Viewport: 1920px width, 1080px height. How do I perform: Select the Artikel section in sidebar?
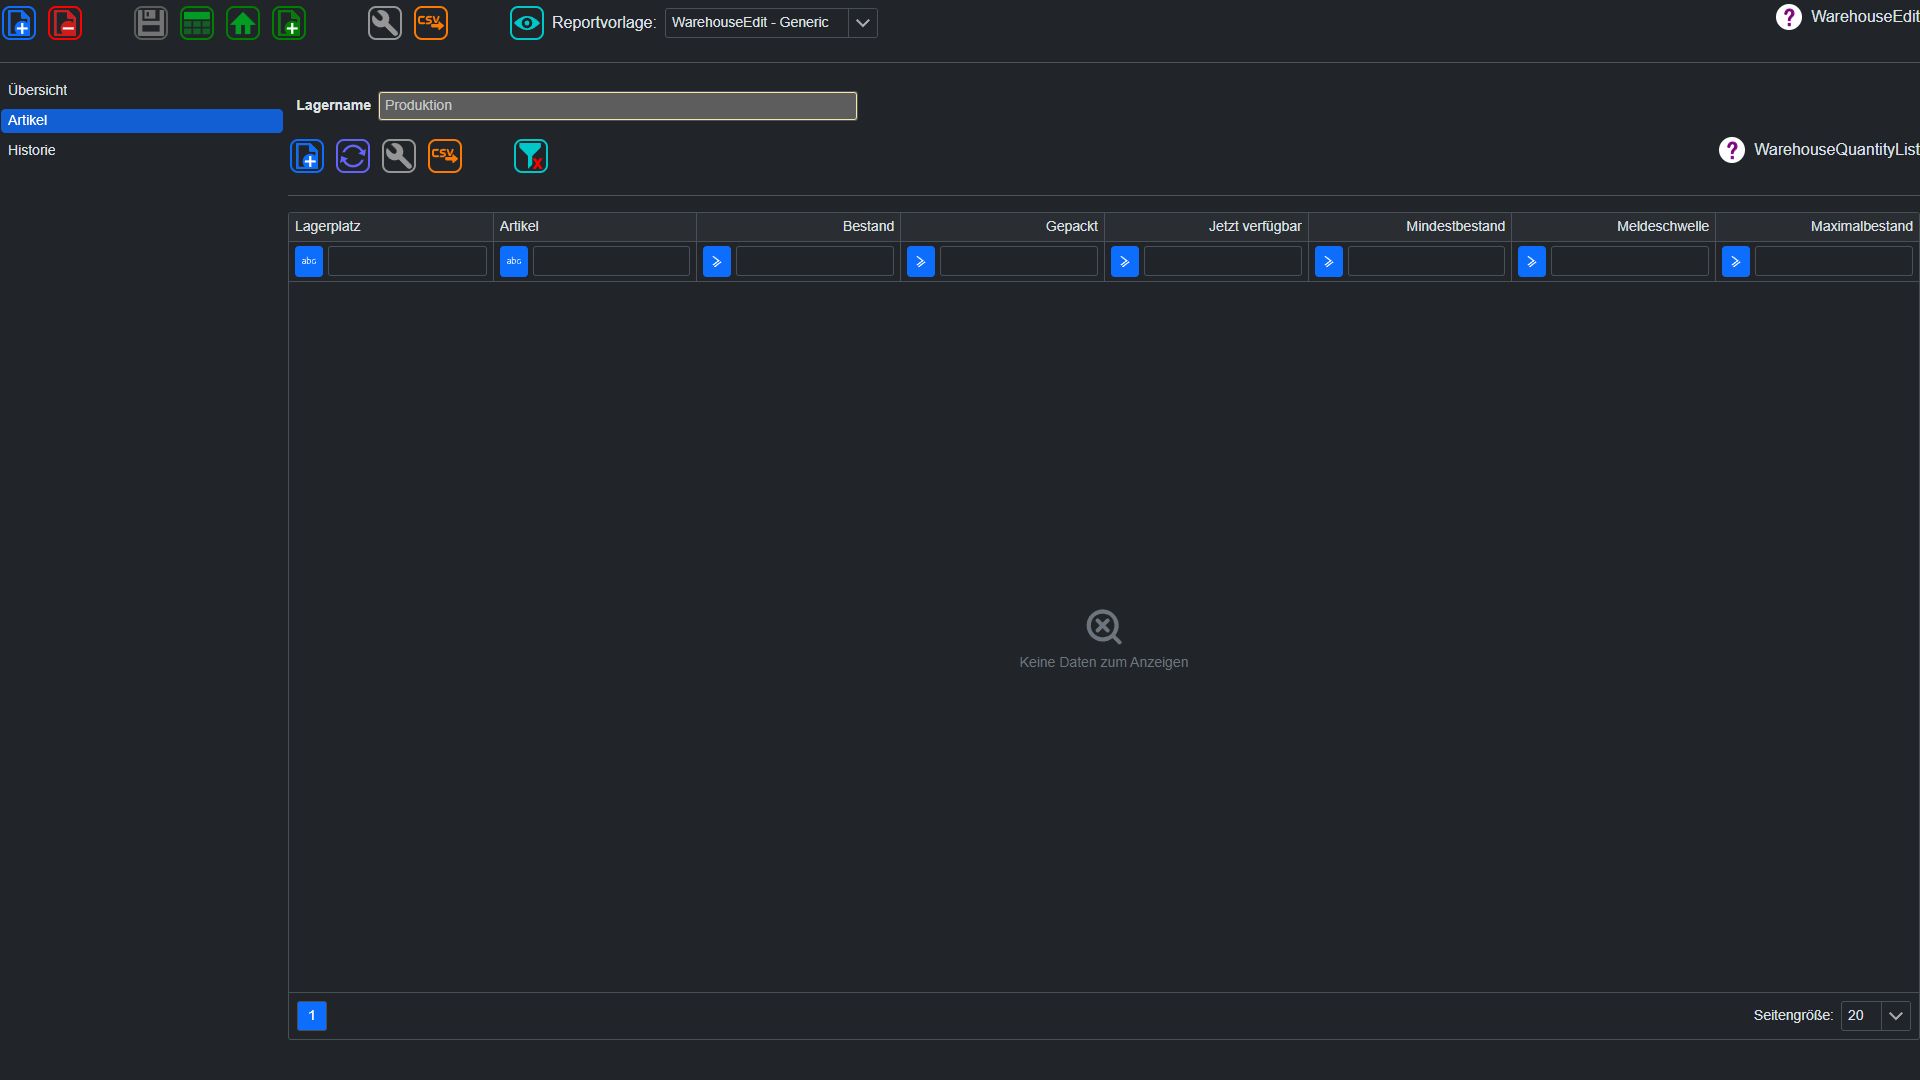[x=142, y=120]
